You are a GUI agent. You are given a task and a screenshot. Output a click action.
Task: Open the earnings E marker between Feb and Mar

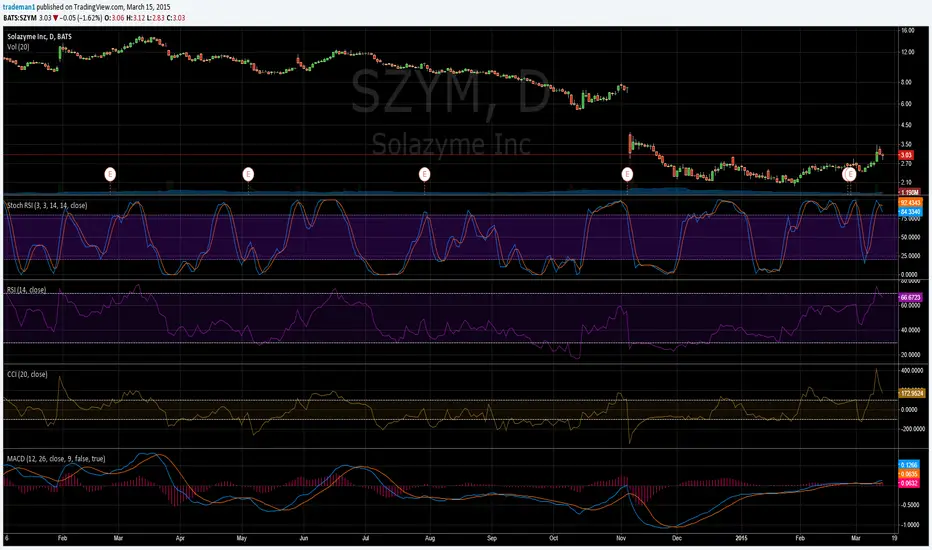click(x=110, y=174)
